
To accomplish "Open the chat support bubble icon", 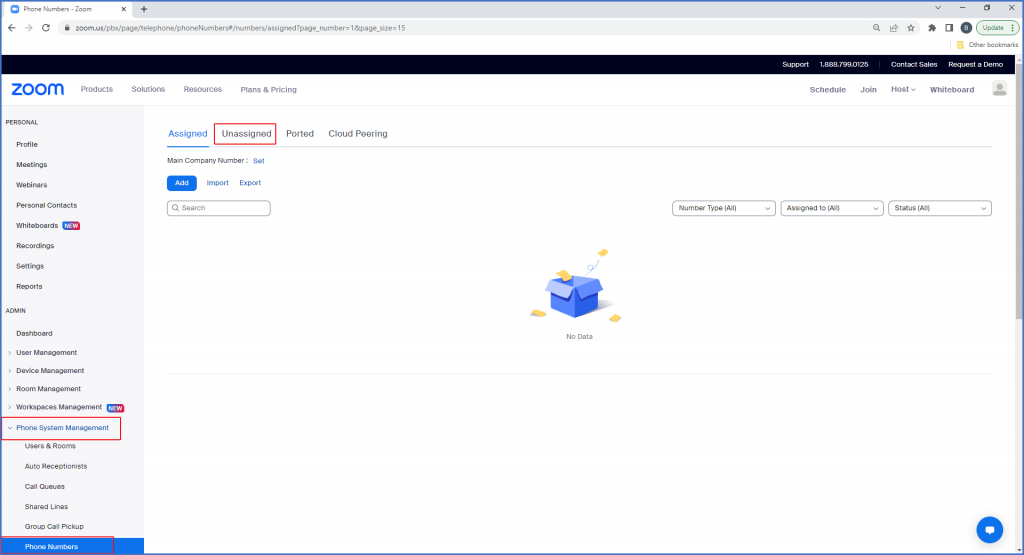I will [x=989, y=529].
